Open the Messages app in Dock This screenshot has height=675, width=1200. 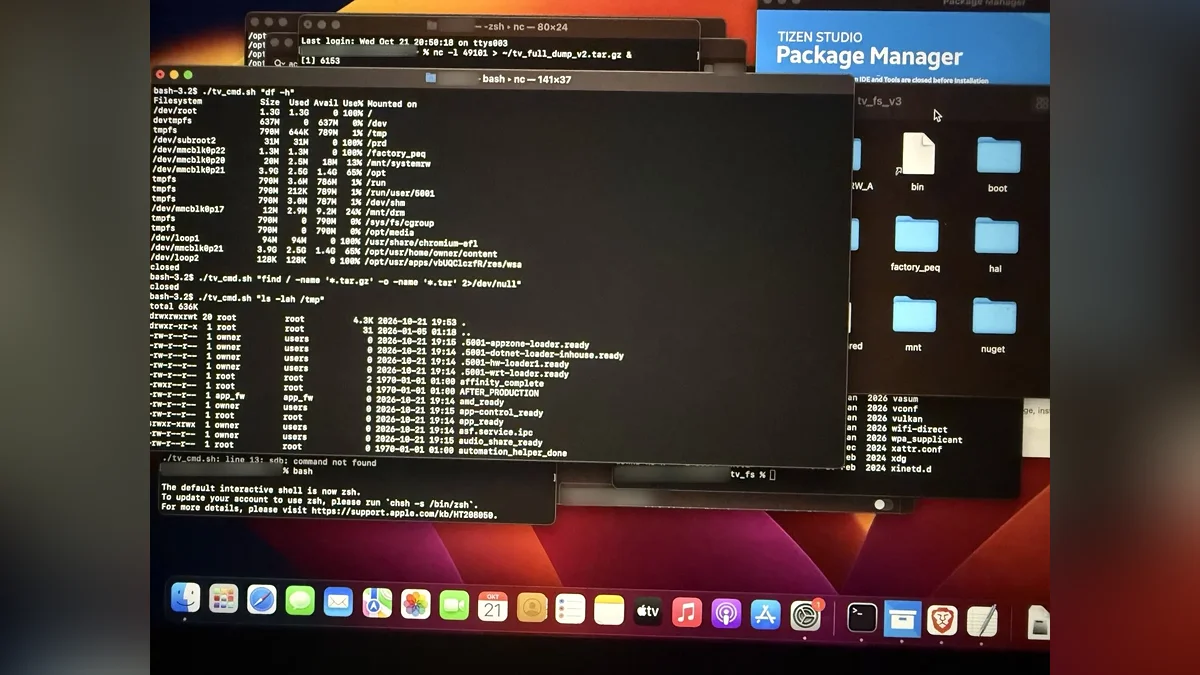point(300,600)
